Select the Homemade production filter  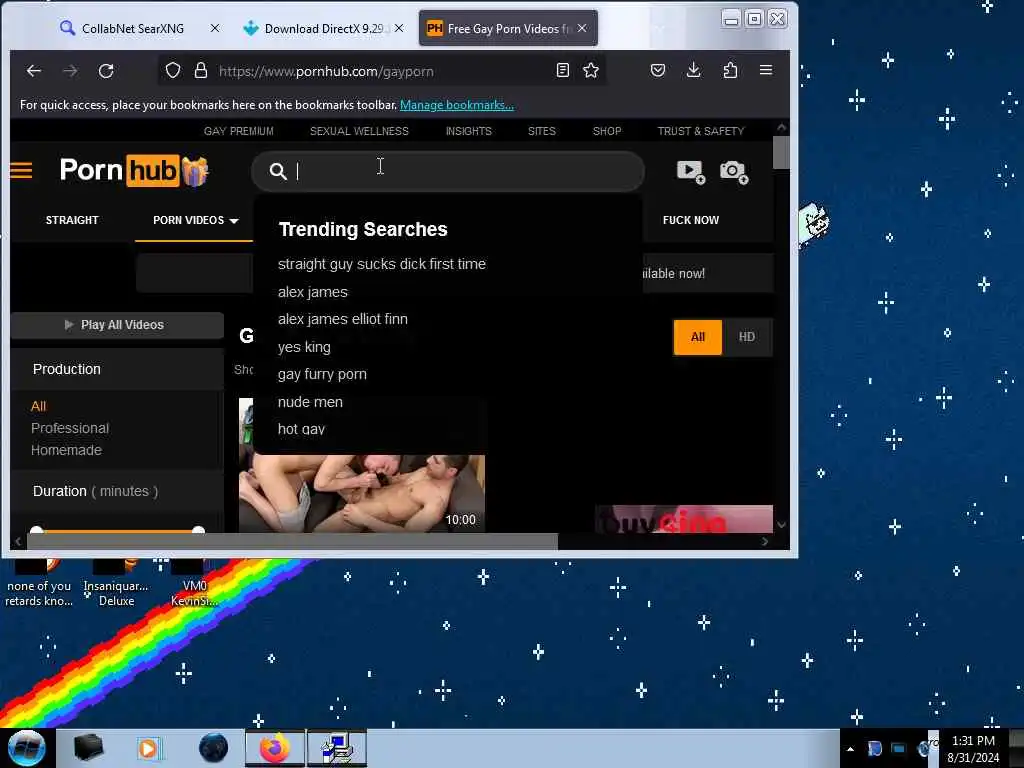click(66, 450)
